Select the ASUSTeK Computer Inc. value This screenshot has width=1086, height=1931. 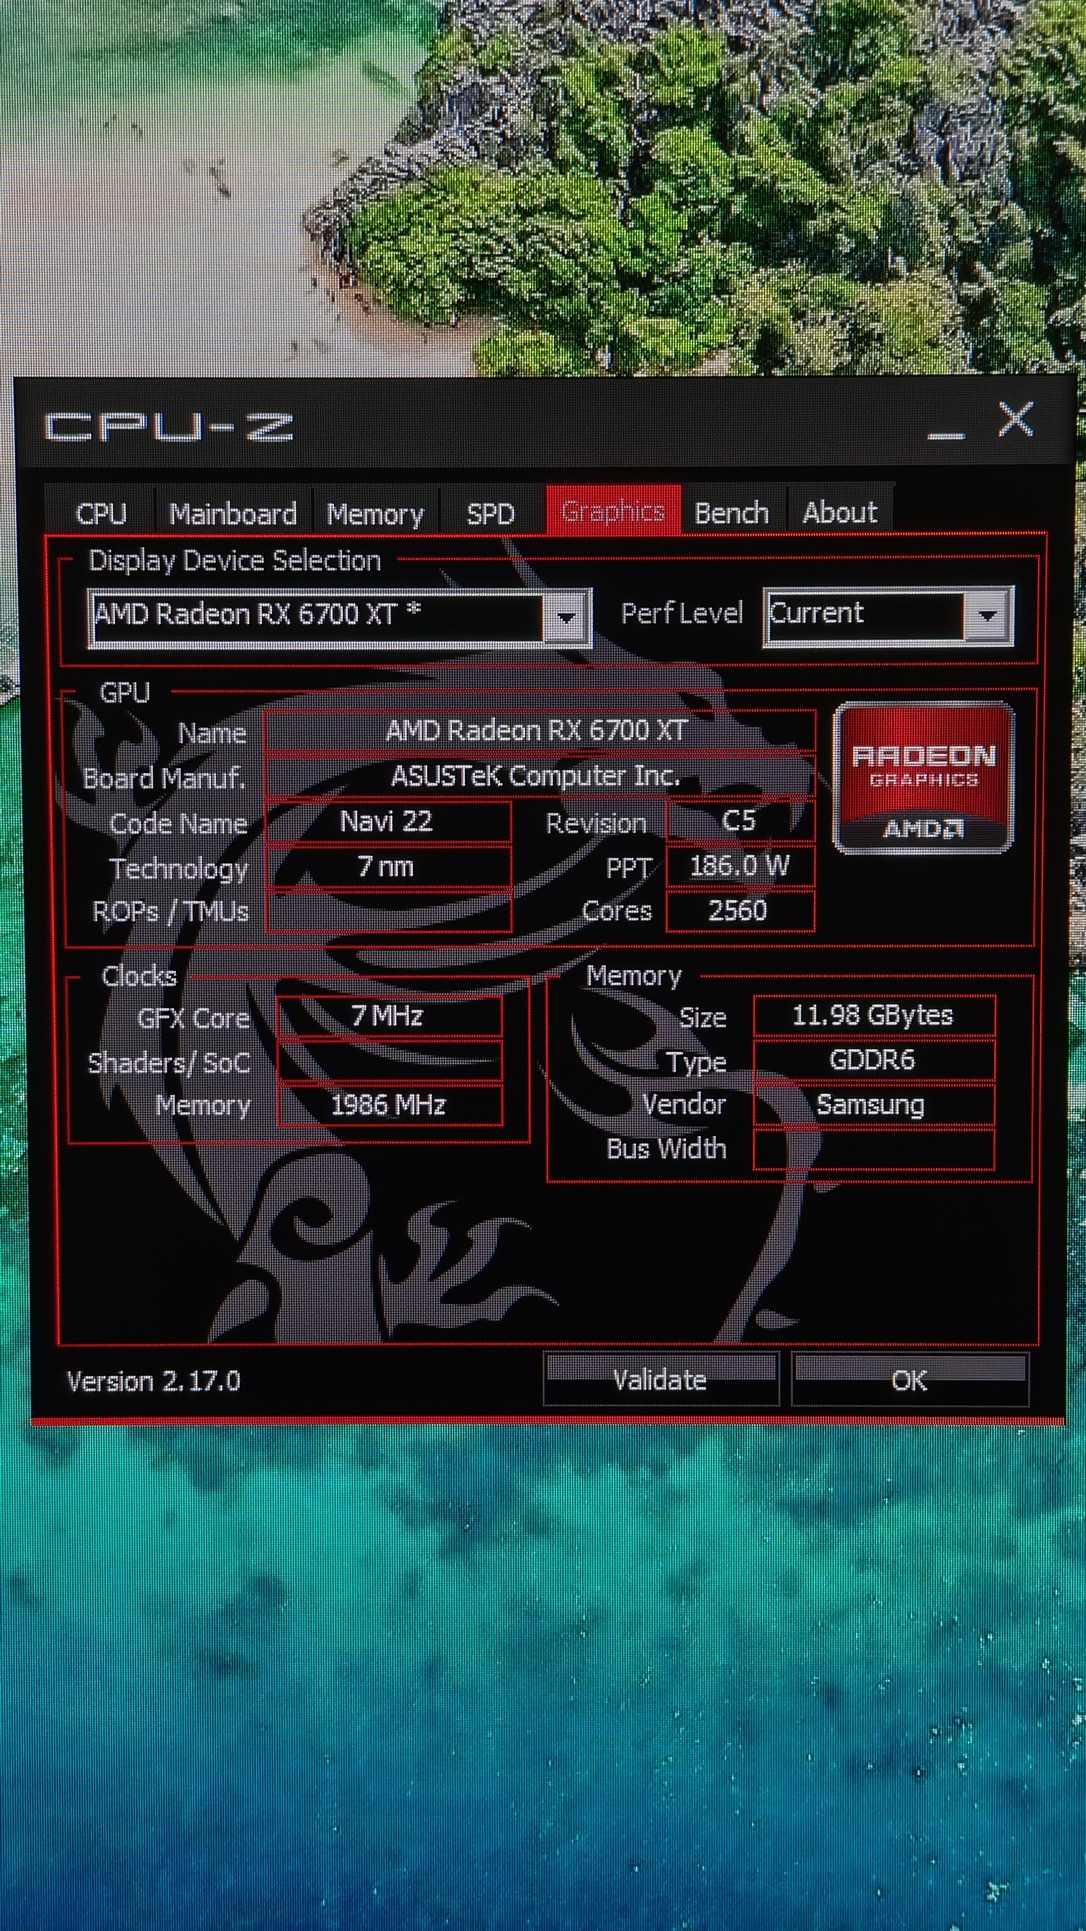(x=538, y=775)
